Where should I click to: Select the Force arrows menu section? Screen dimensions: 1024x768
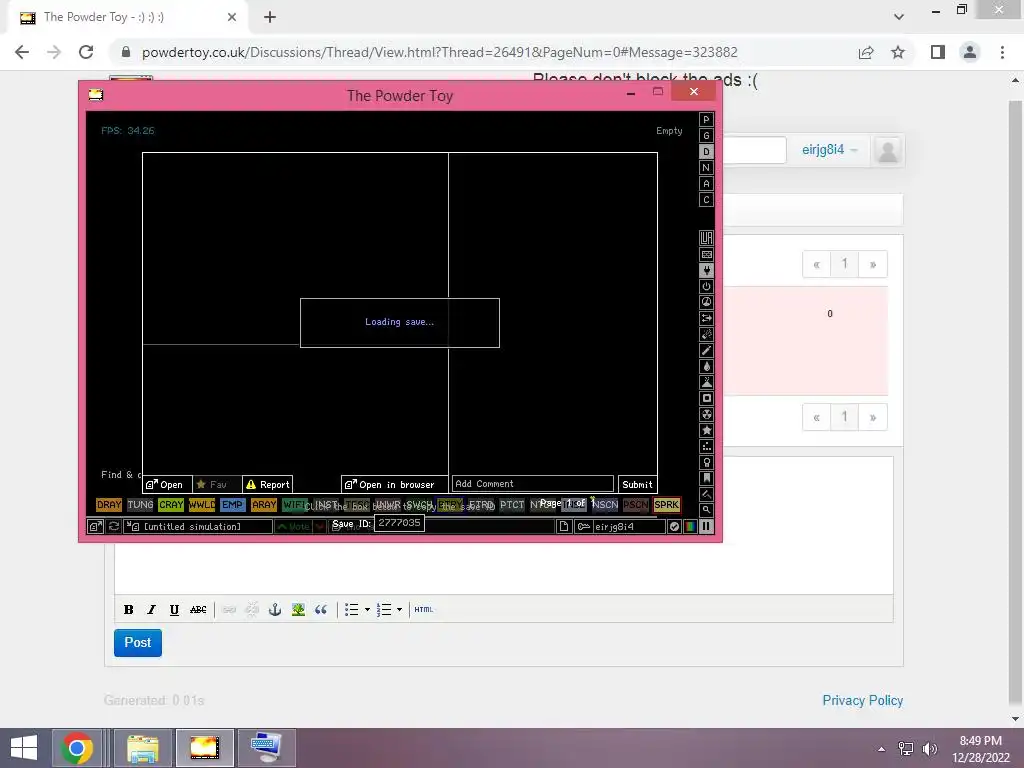pyautogui.click(x=706, y=318)
